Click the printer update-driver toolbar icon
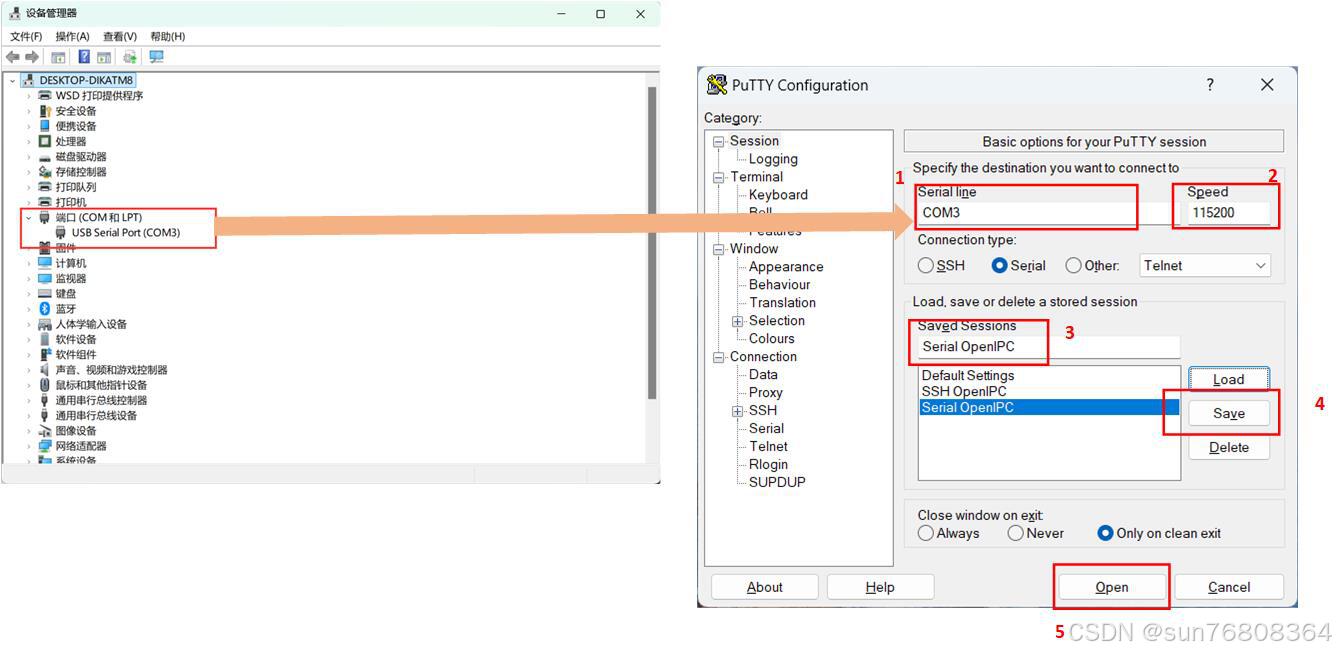This screenshot has width=1336, height=654. tap(130, 57)
